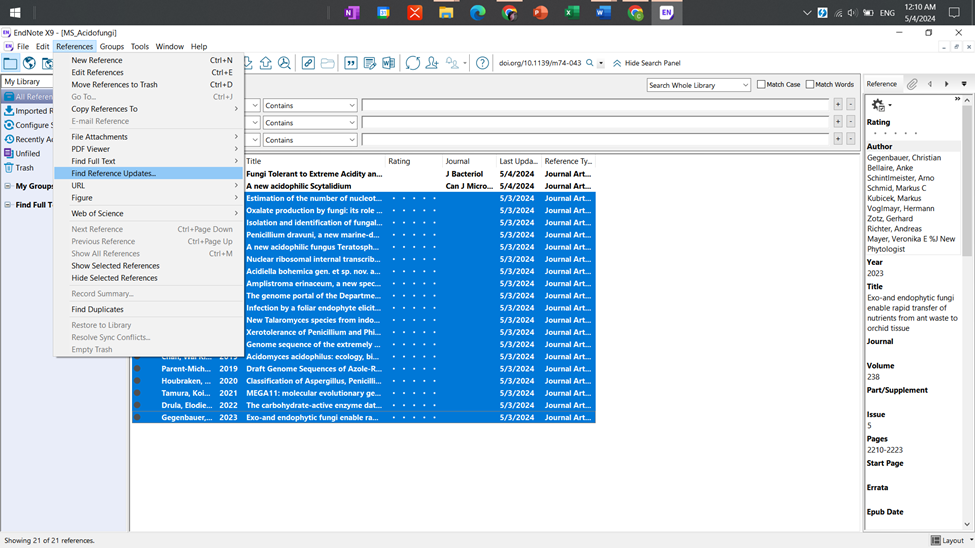Remove first search row with minus button
Screen dimensions: 975x548
click(851, 104)
